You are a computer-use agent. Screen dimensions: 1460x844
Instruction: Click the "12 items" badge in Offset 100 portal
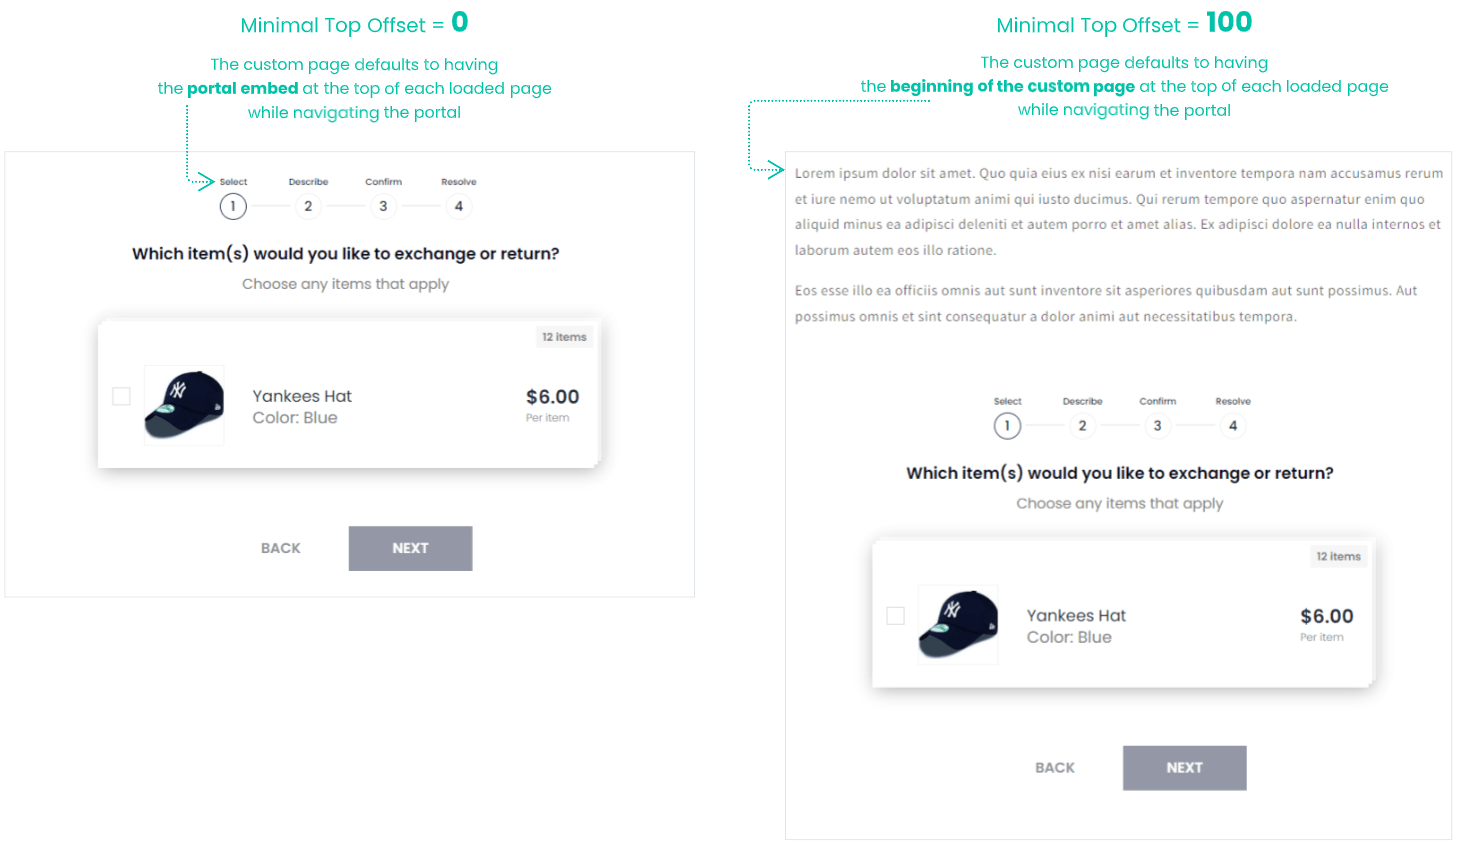tap(1338, 556)
